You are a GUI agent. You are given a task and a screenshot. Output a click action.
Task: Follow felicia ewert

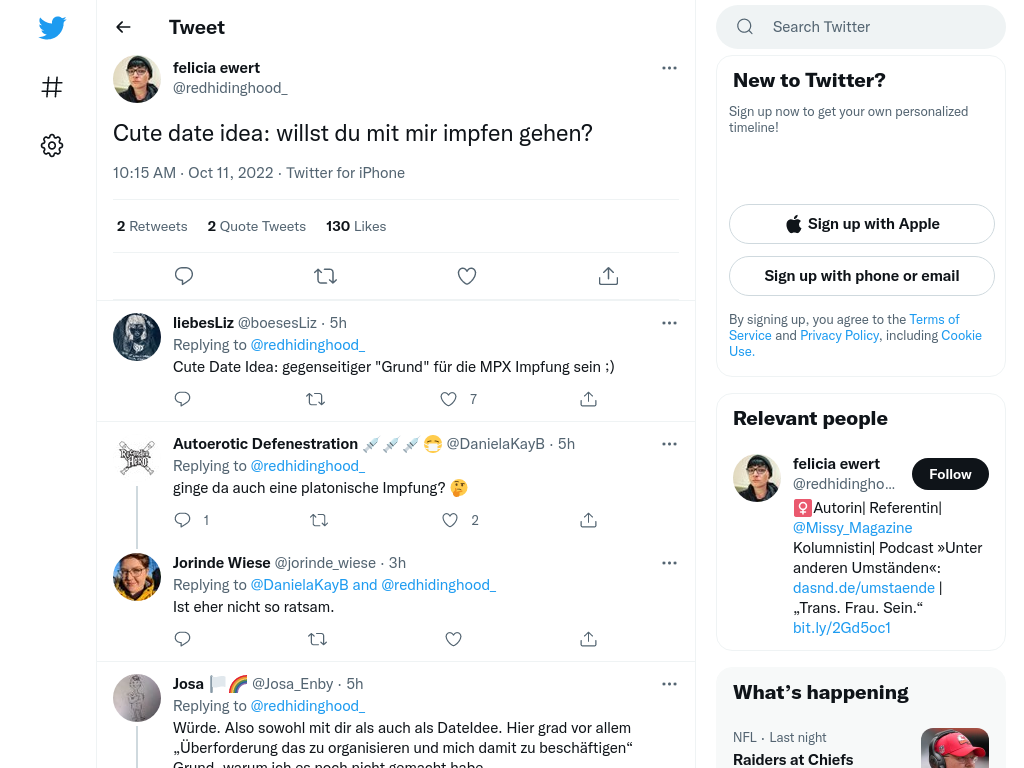point(950,474)
